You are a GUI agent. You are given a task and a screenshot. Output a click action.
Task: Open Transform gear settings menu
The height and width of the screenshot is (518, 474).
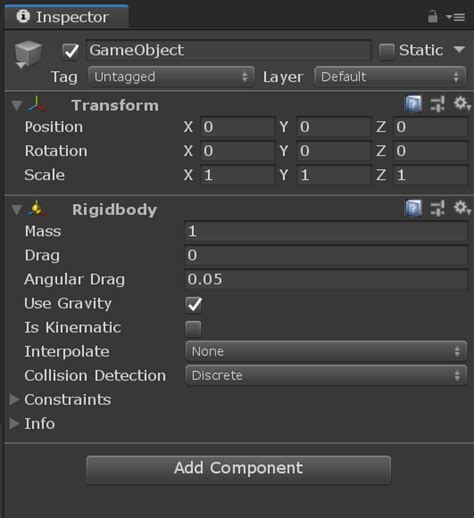pyautogui.click(x=462, y=104)
